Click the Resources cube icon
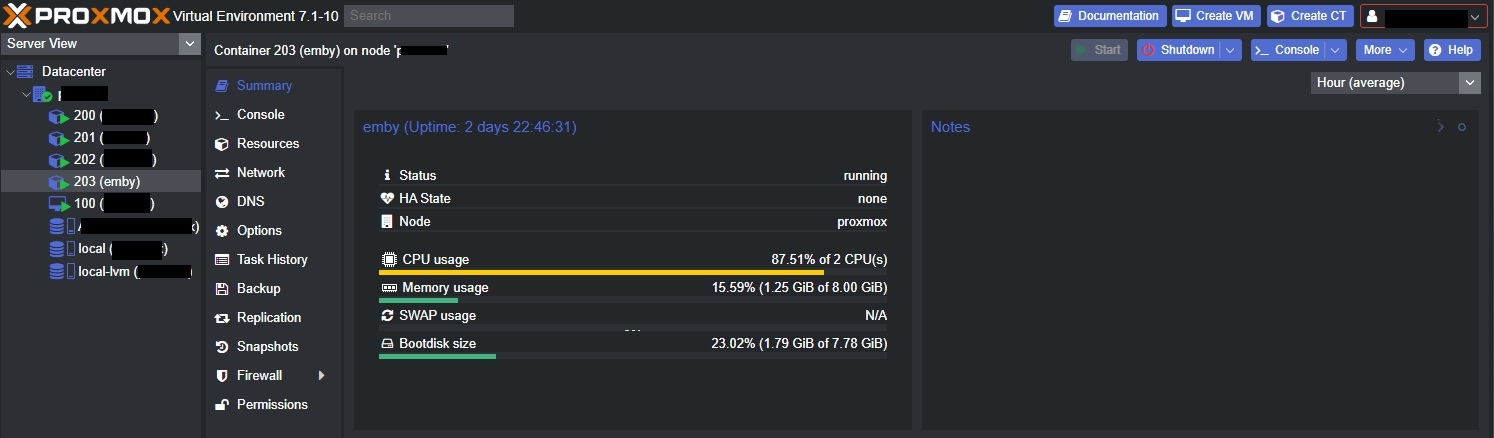Screen dimensions: 1494x438 222,144
